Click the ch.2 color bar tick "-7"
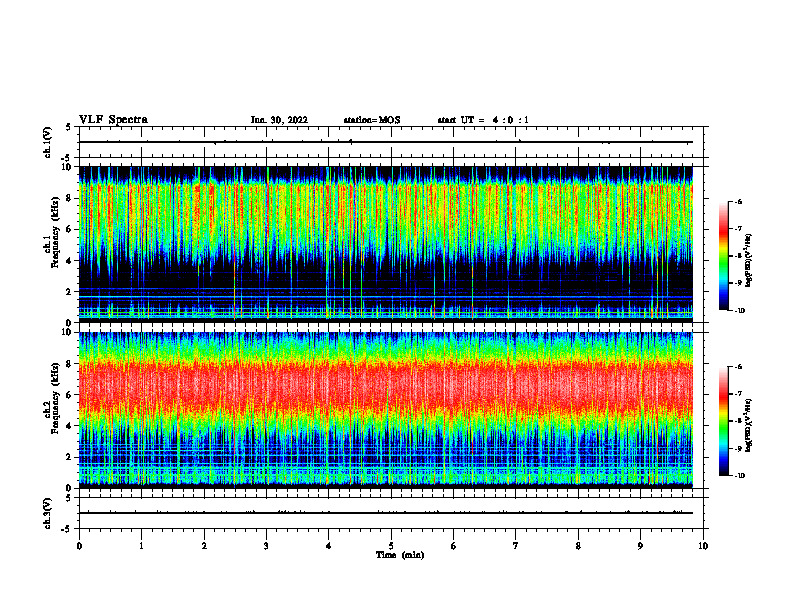Viewport: 792px width, 612px height. (x=738, y=394)
